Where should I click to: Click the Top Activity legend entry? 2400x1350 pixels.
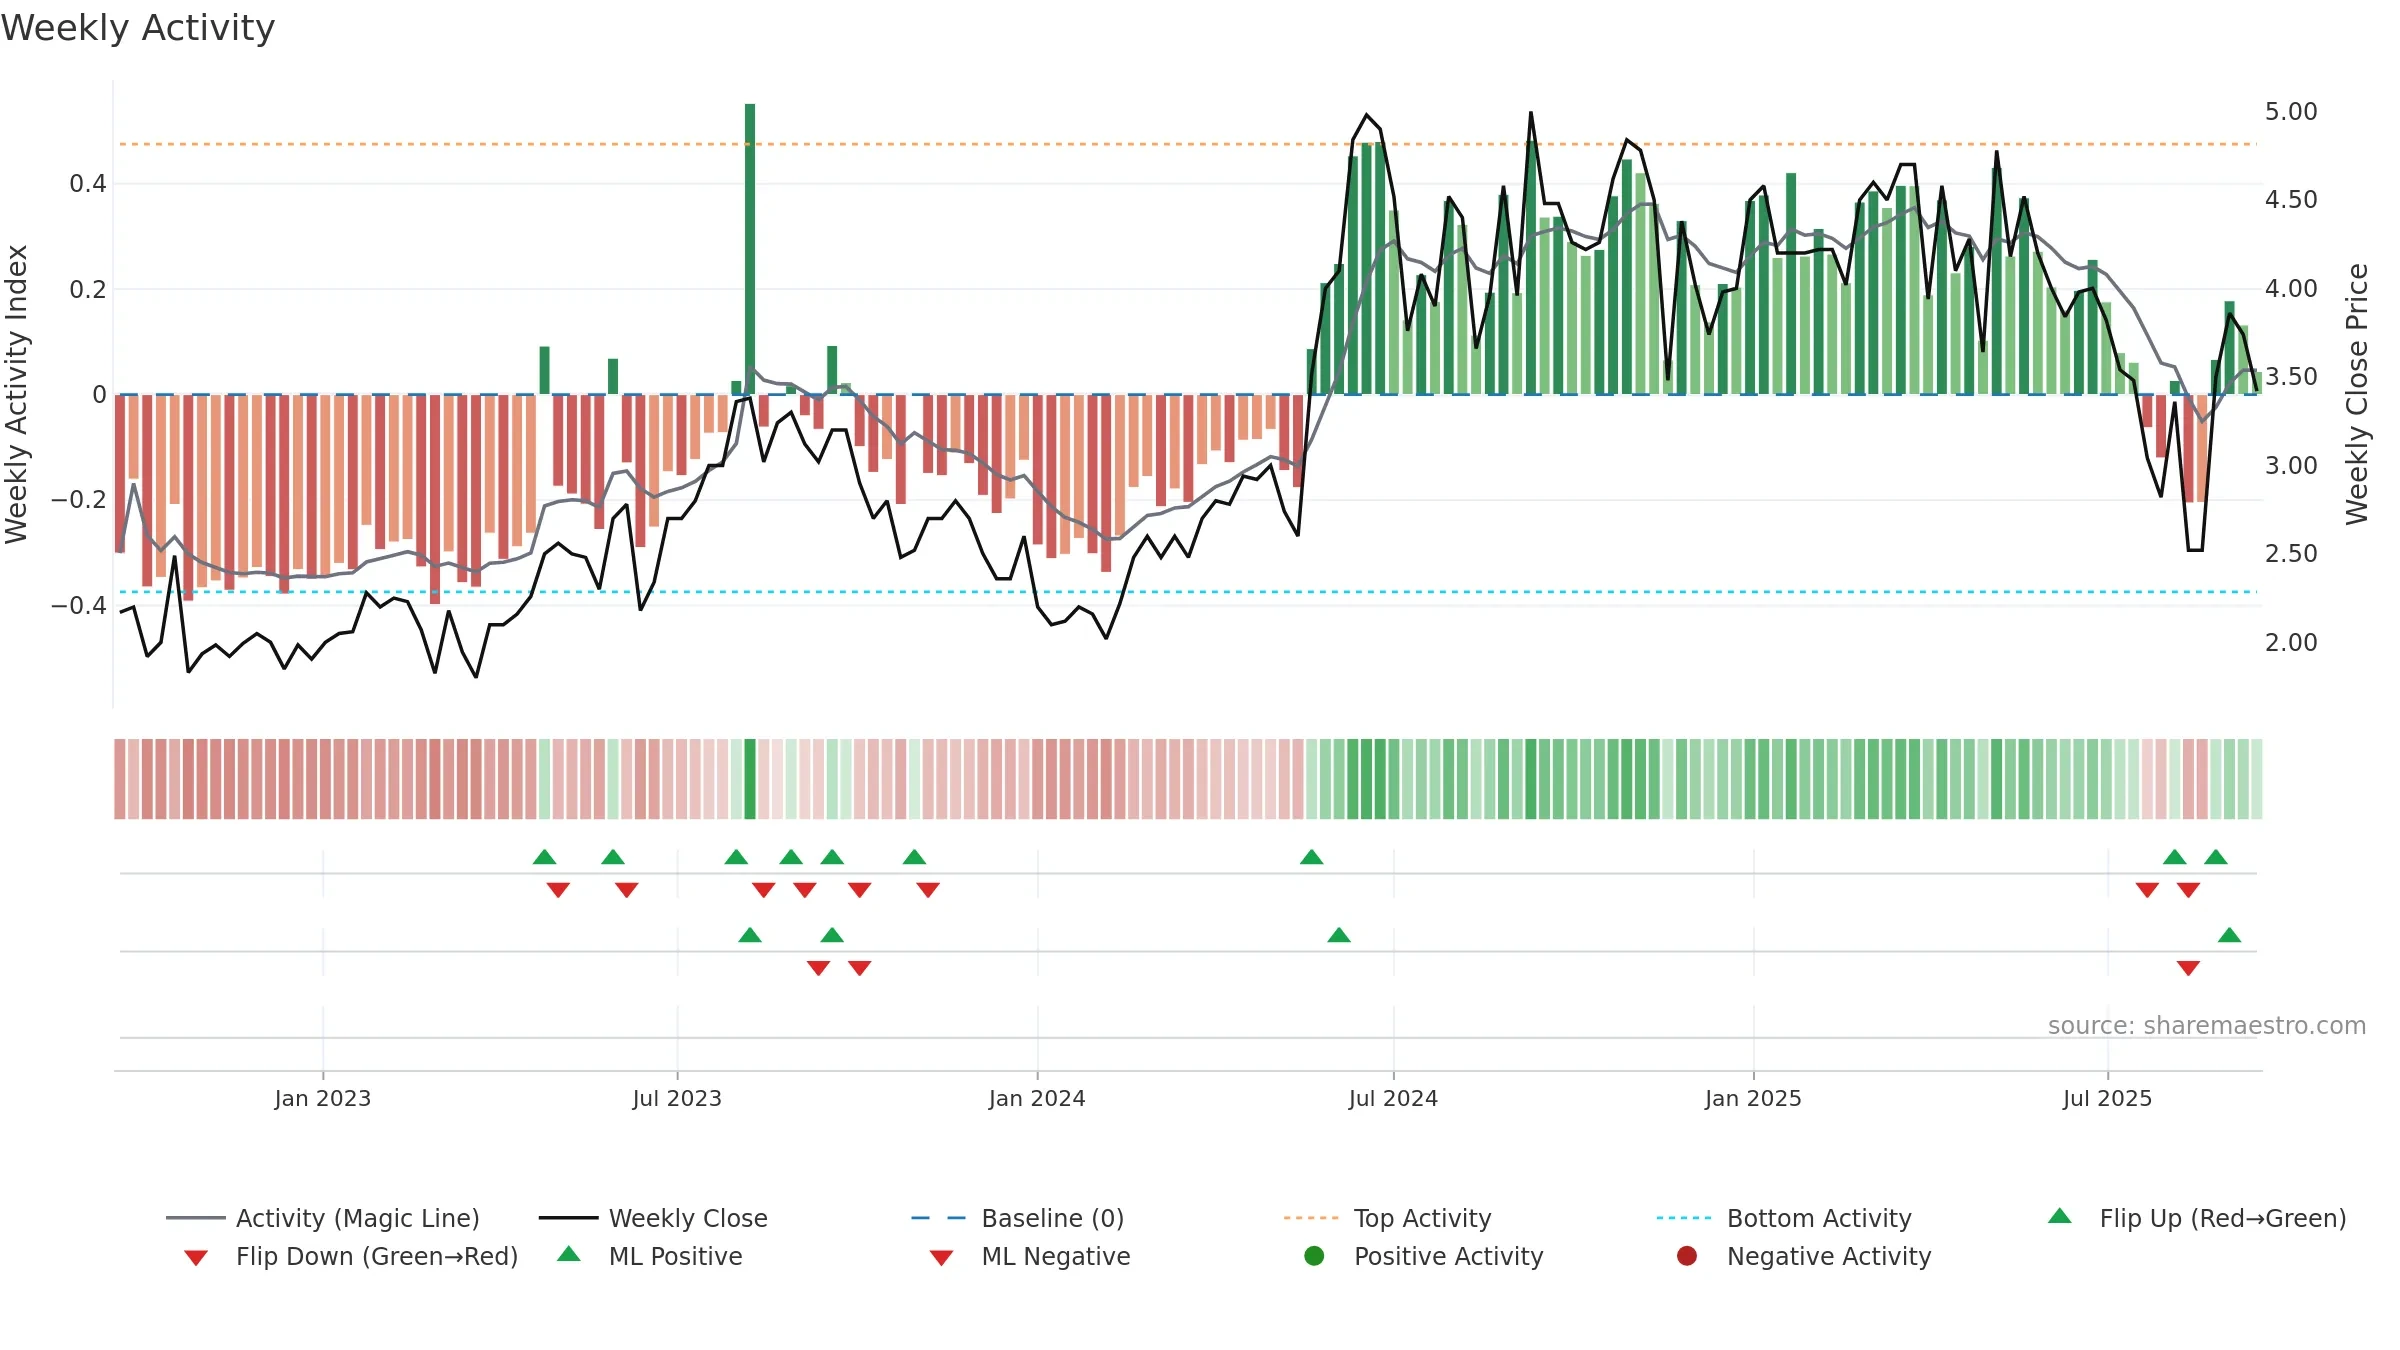click(x=1388, y=1218)
